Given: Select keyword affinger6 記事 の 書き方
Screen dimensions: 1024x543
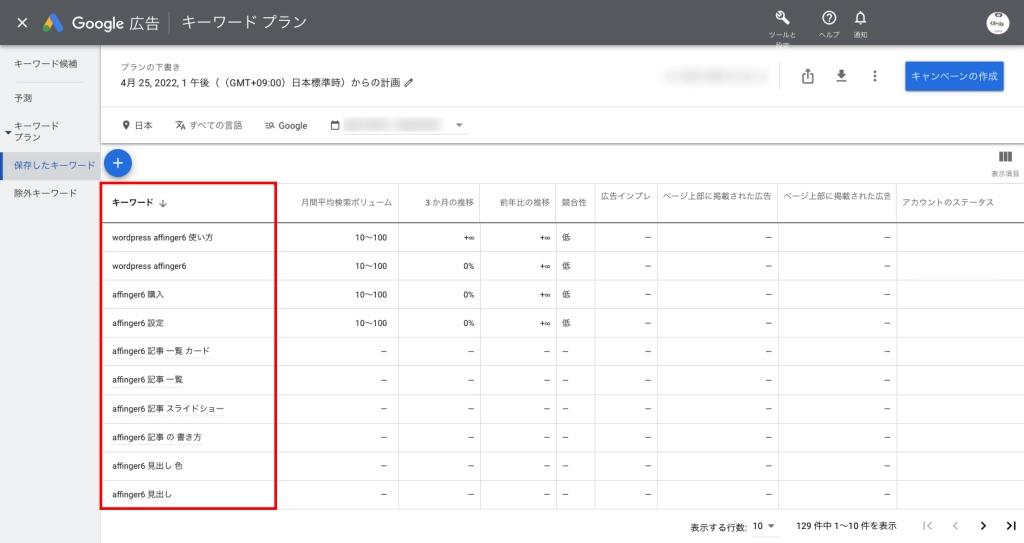Looking at the screenshot, I should (x=157, y=437).
